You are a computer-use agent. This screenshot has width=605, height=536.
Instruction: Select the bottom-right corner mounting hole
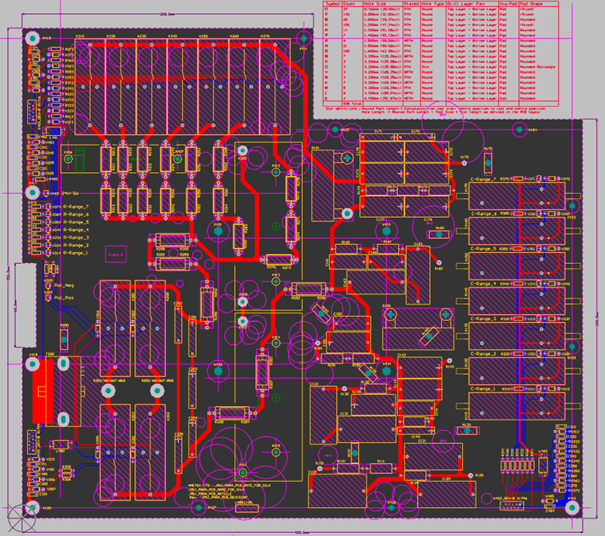point(571,507)
